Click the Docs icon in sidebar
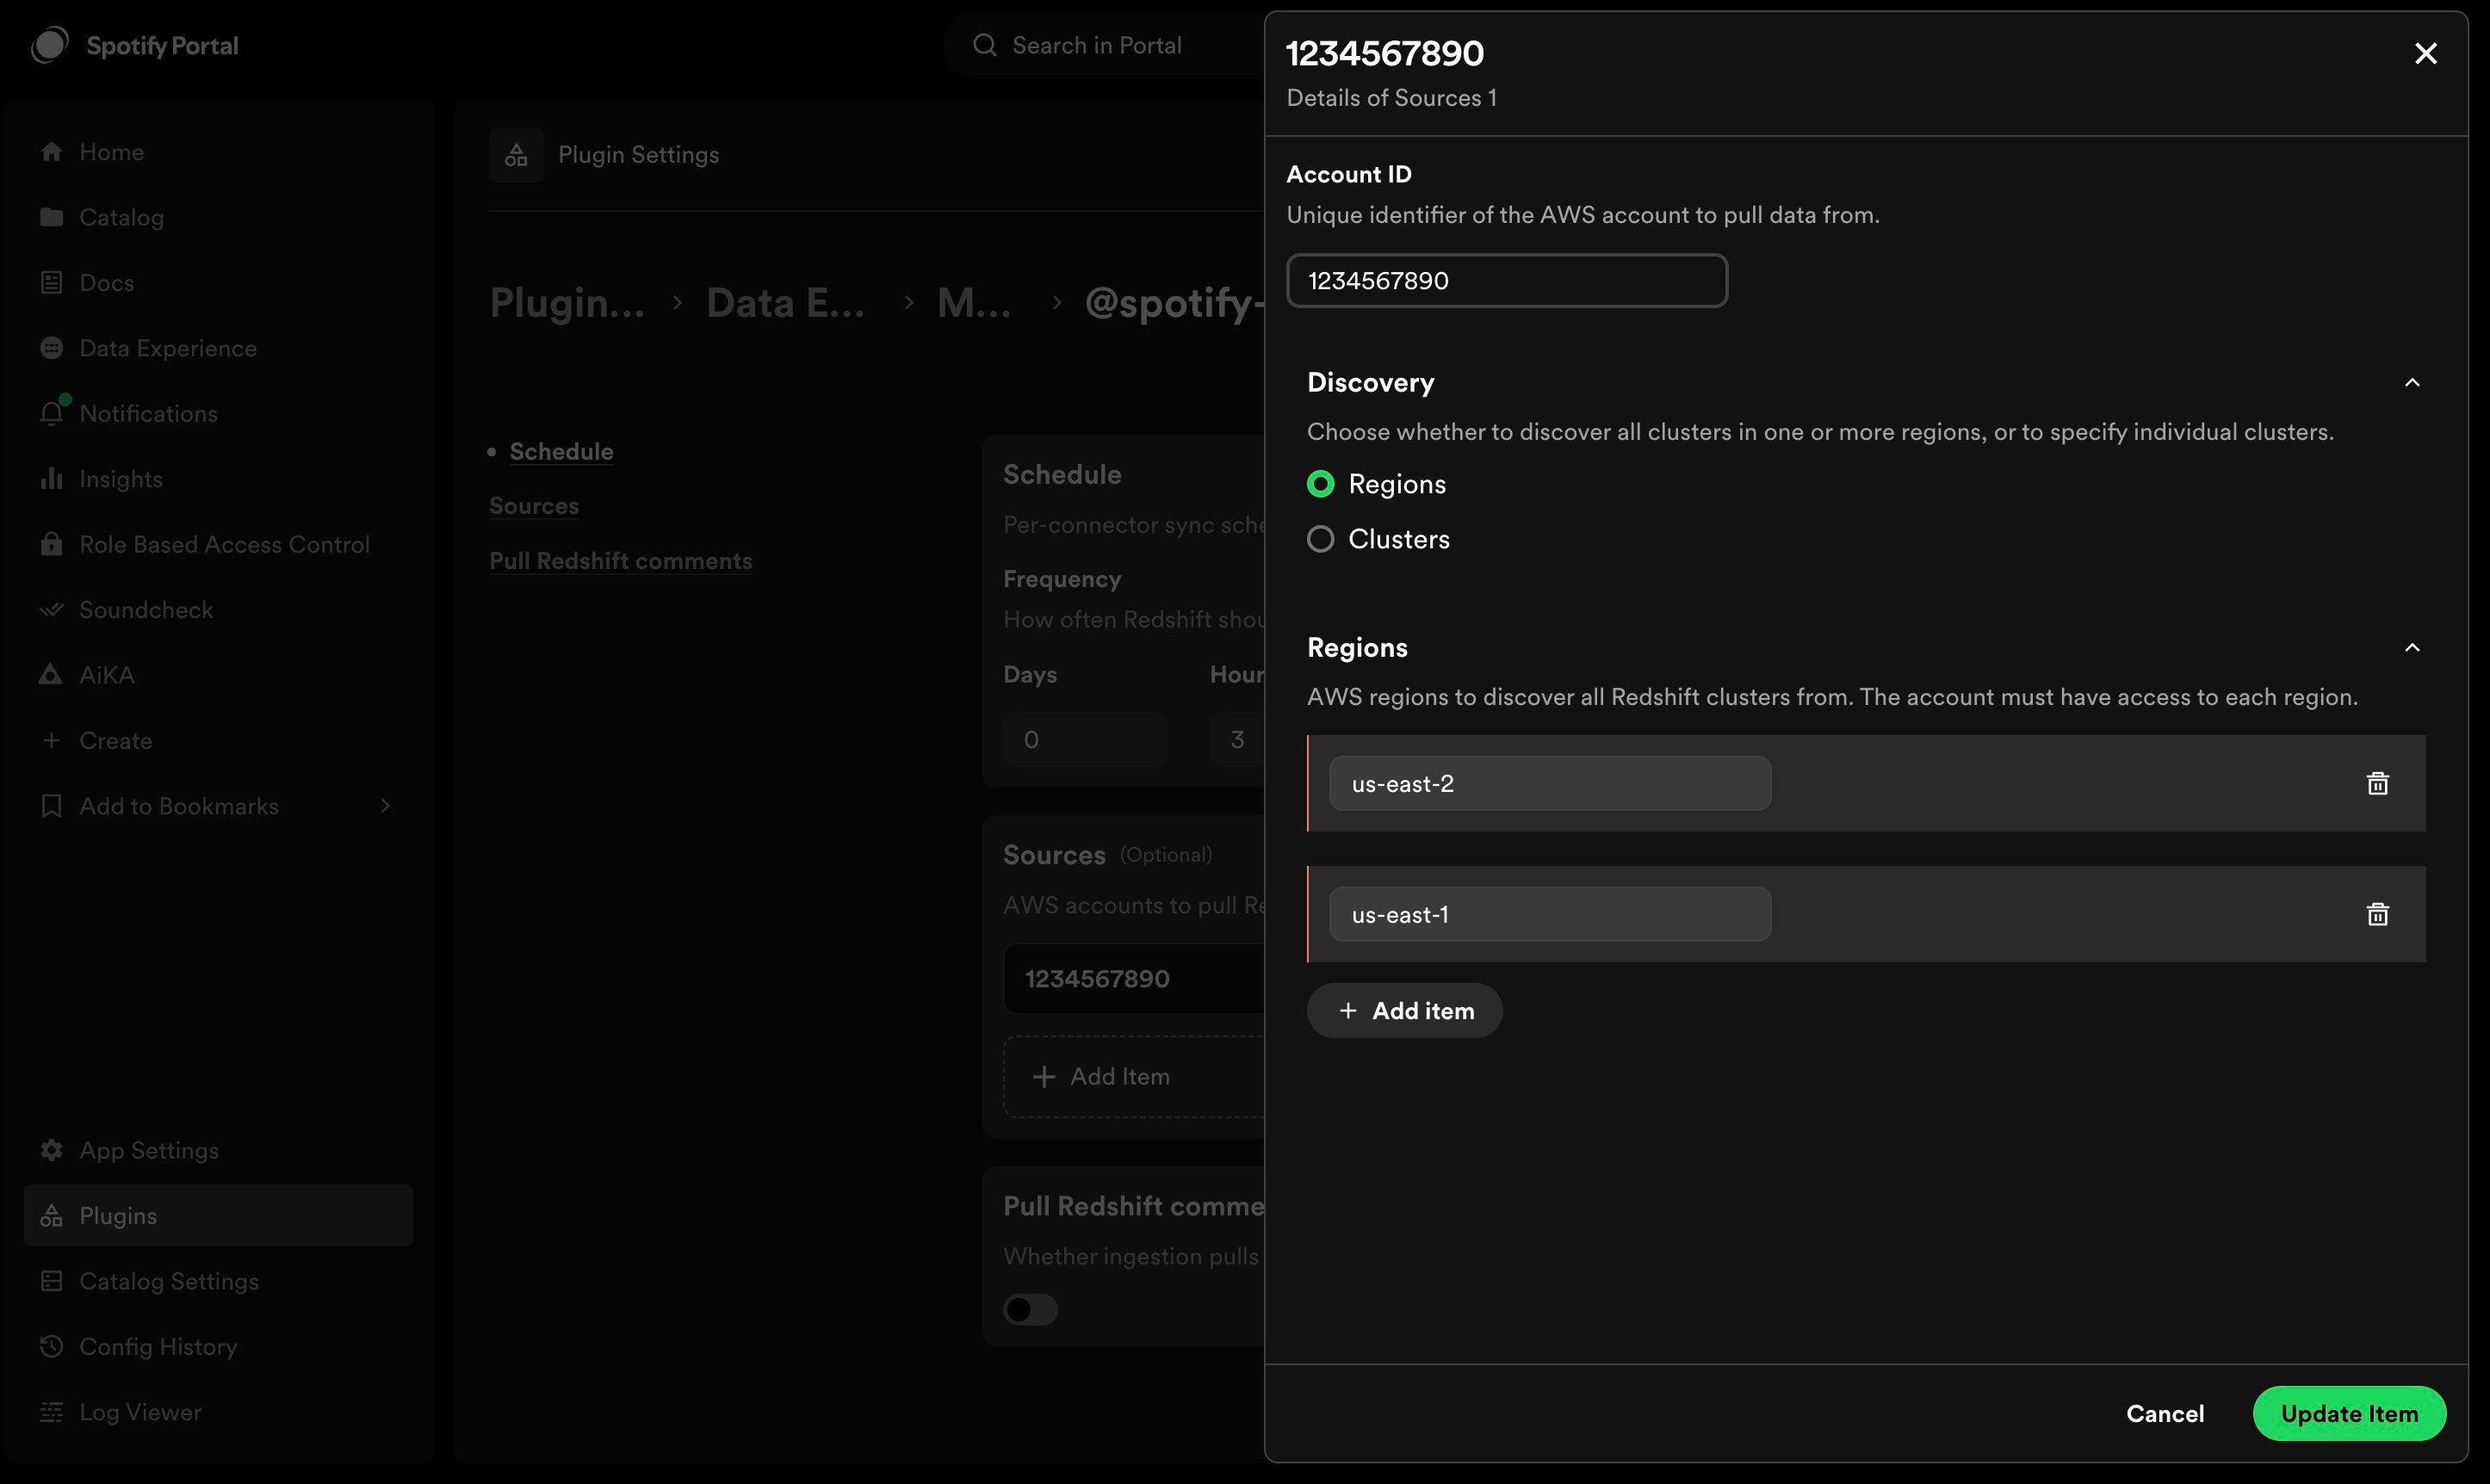 click(x=51, y=283)
